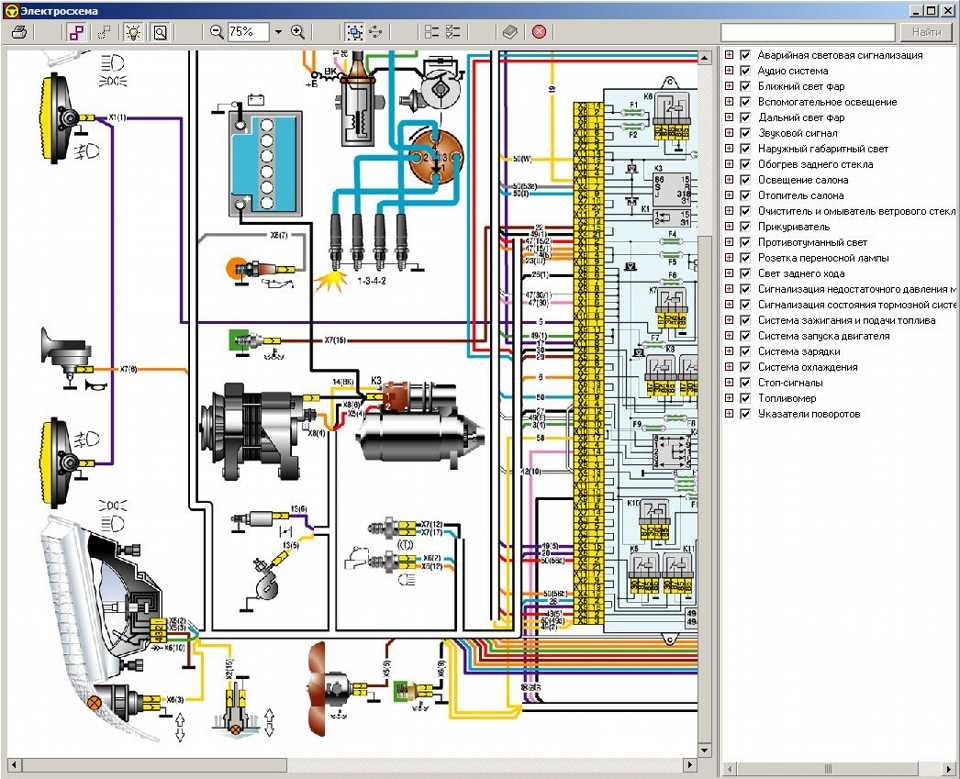The height and width of the screenshot is (779, 960).
Task: Expand the Ближний свет фар tree node
Action: pos(729,87)
